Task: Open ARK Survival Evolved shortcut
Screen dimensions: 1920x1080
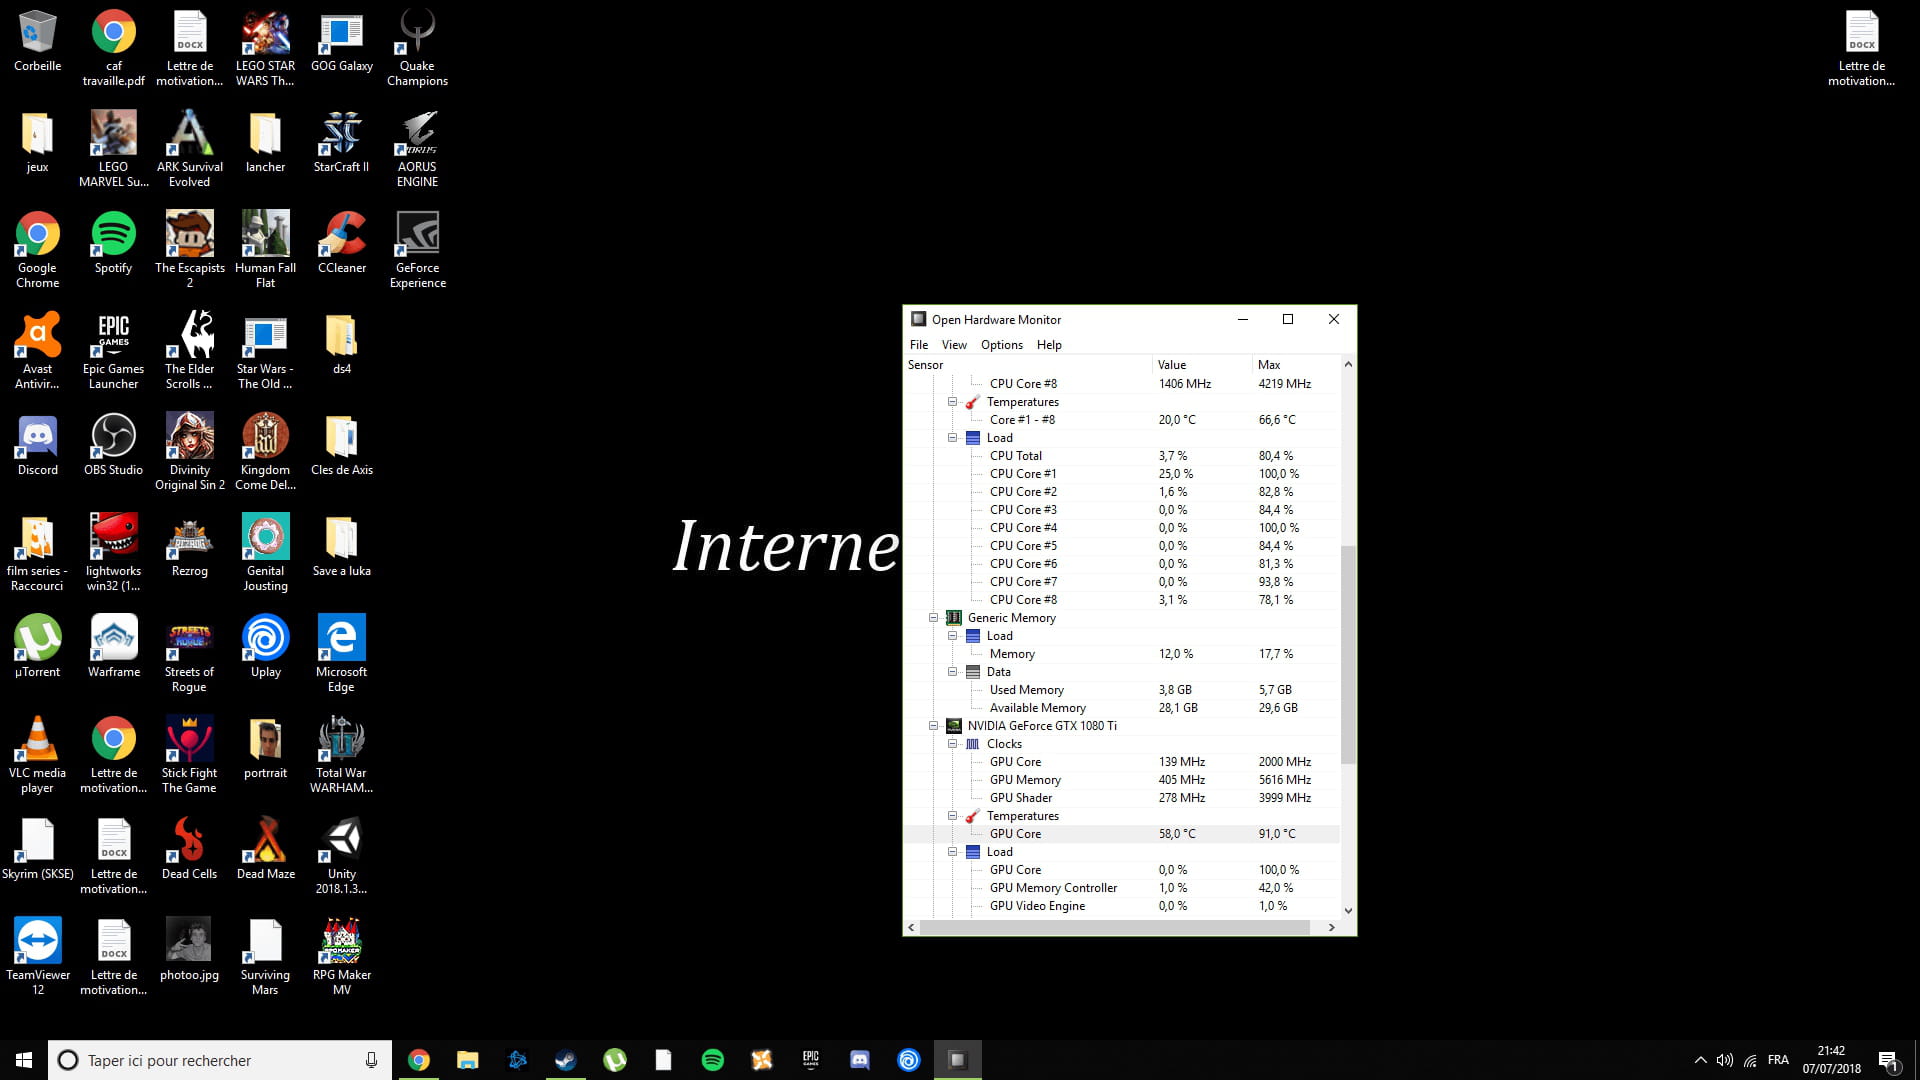Action: coord(189,148)
